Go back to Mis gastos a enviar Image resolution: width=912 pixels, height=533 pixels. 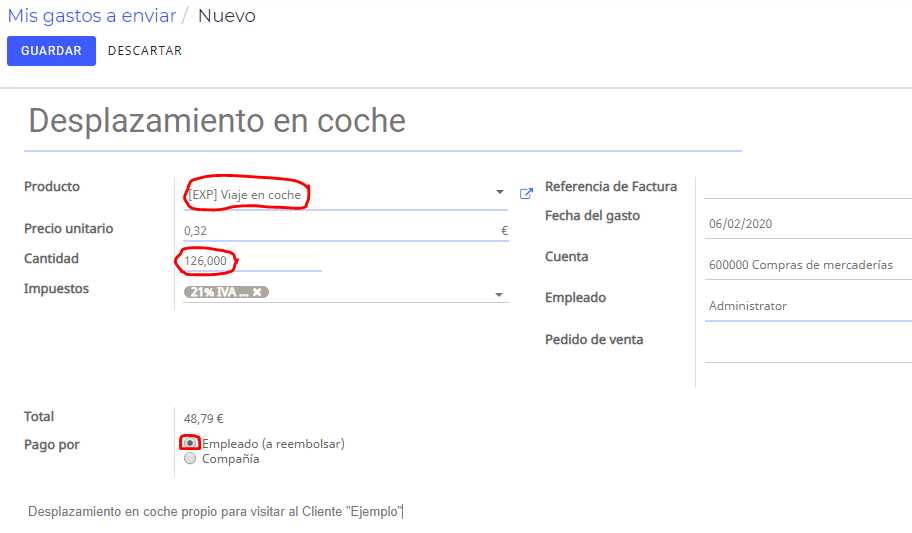(x=91, y=16)
